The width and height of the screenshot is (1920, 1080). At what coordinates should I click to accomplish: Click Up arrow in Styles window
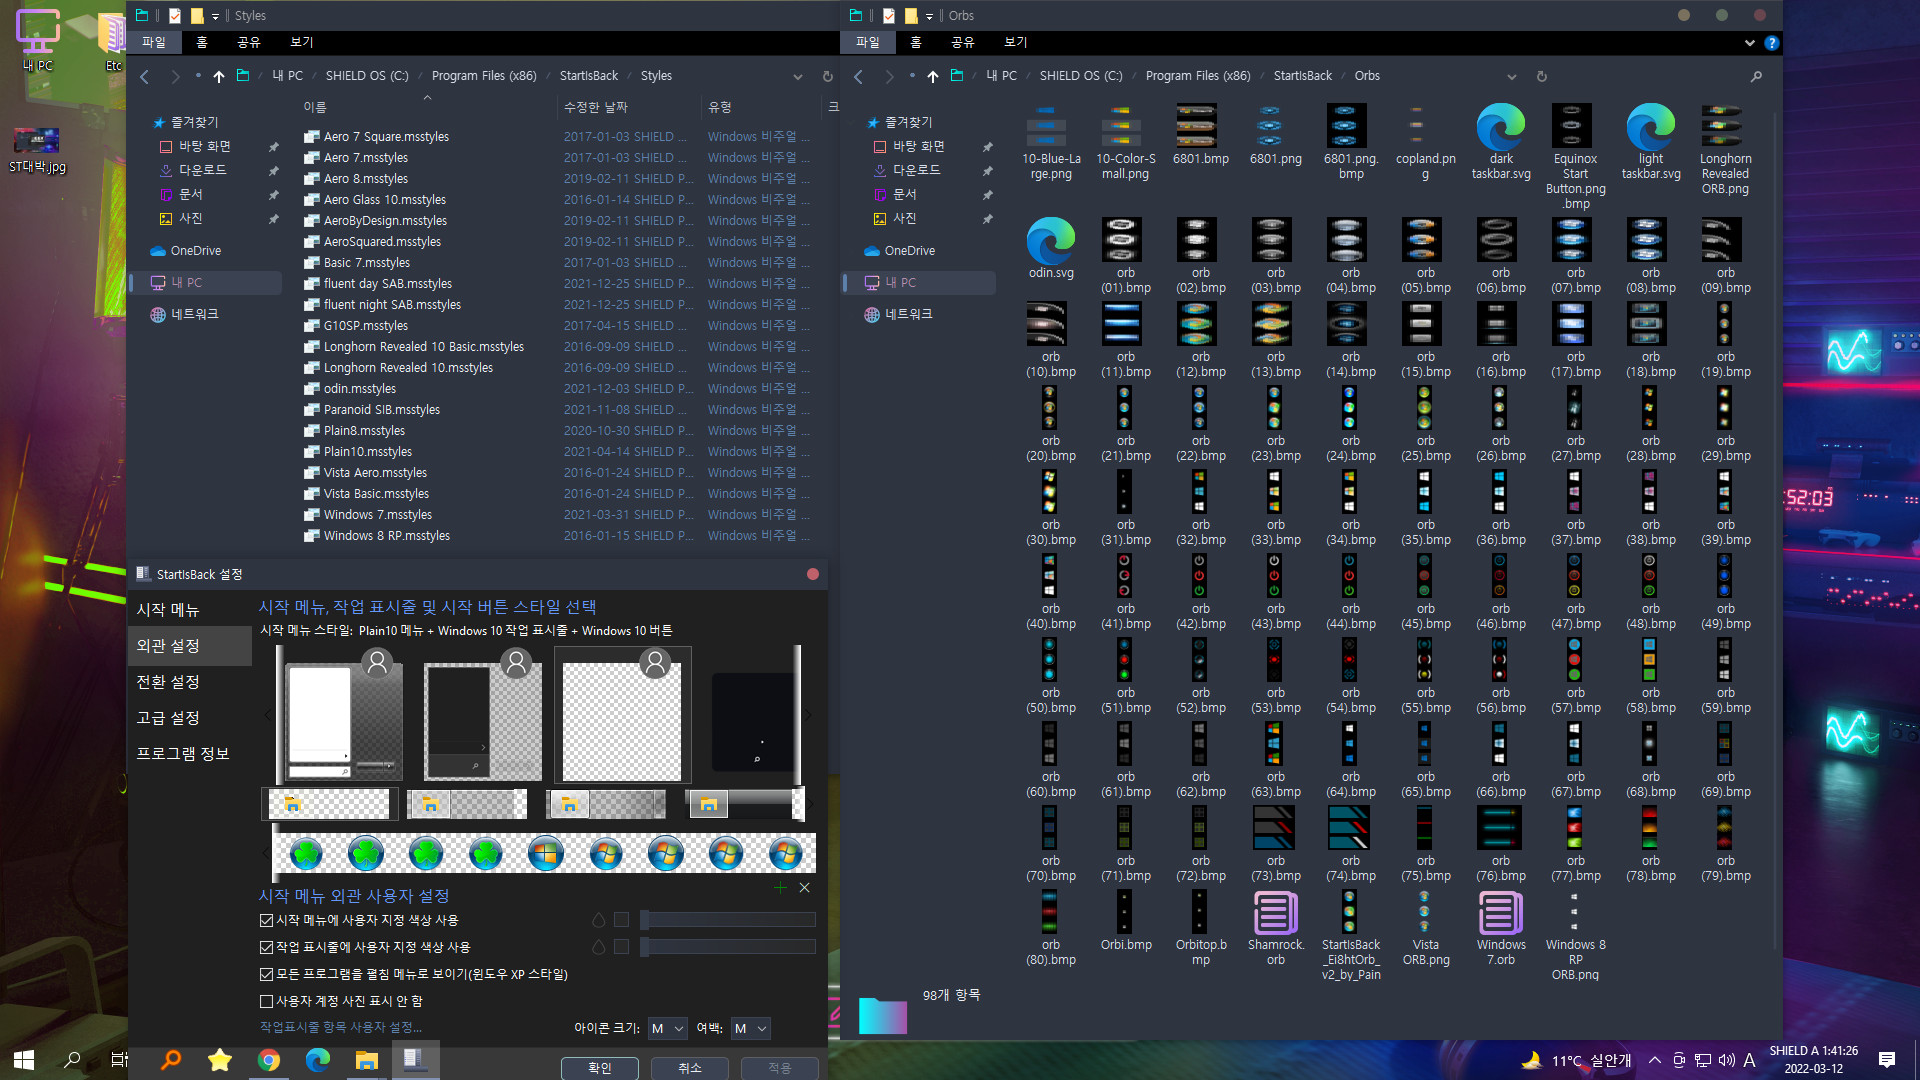tap(218, 76)
